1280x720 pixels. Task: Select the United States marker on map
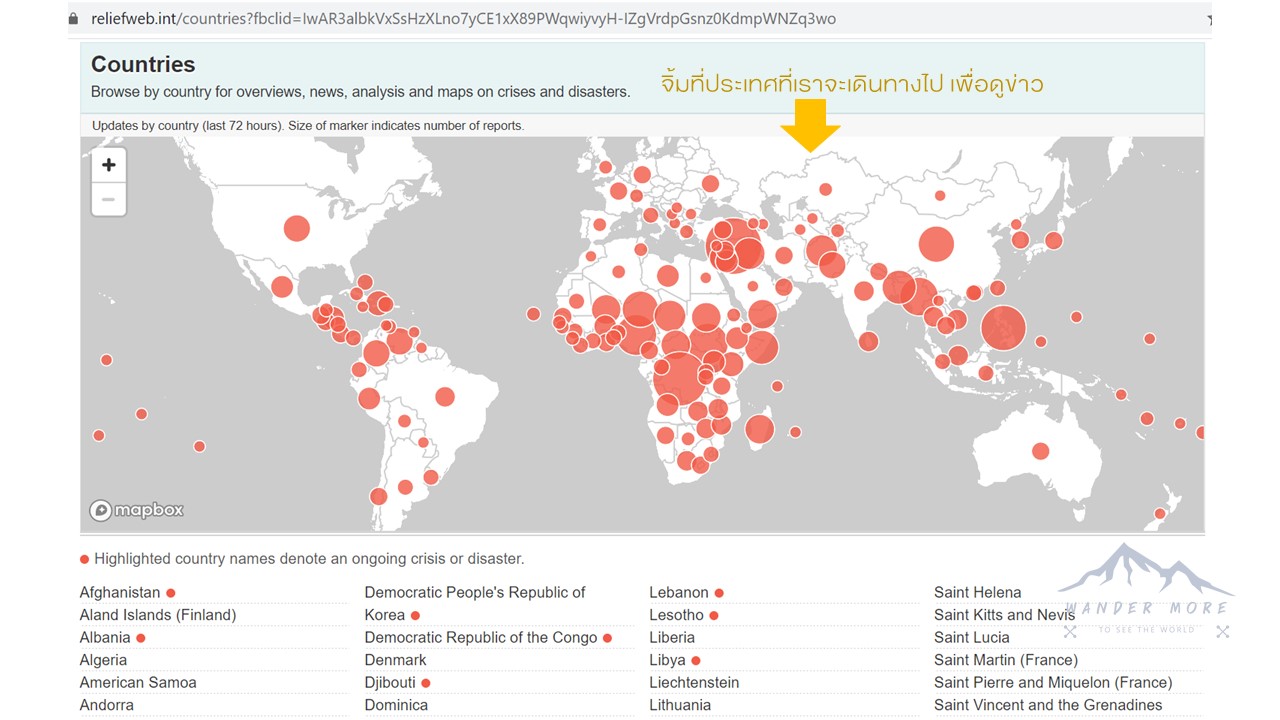click(296, 228)
